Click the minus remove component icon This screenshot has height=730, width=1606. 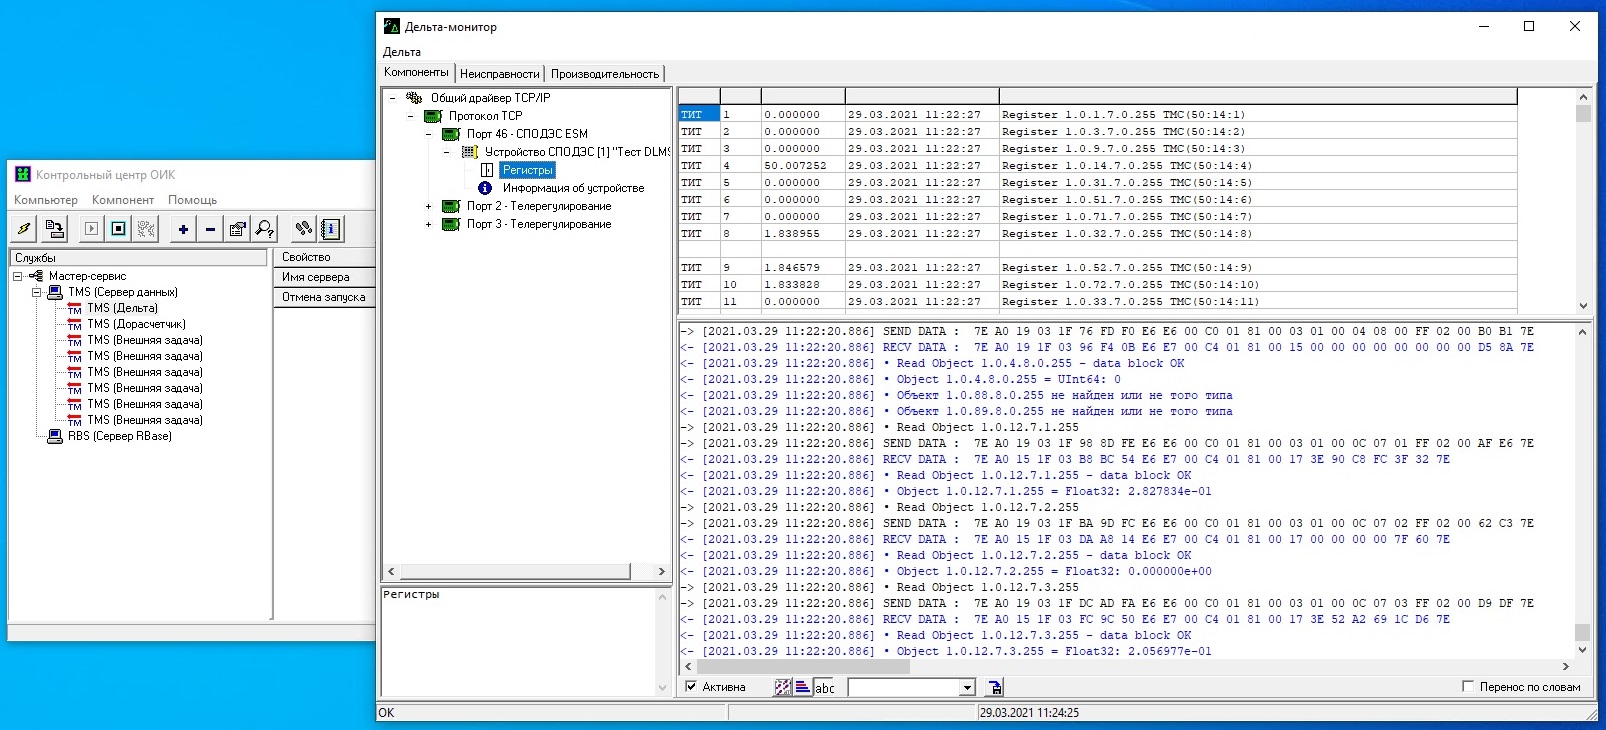pyautogui.click(x=210, y=229)
